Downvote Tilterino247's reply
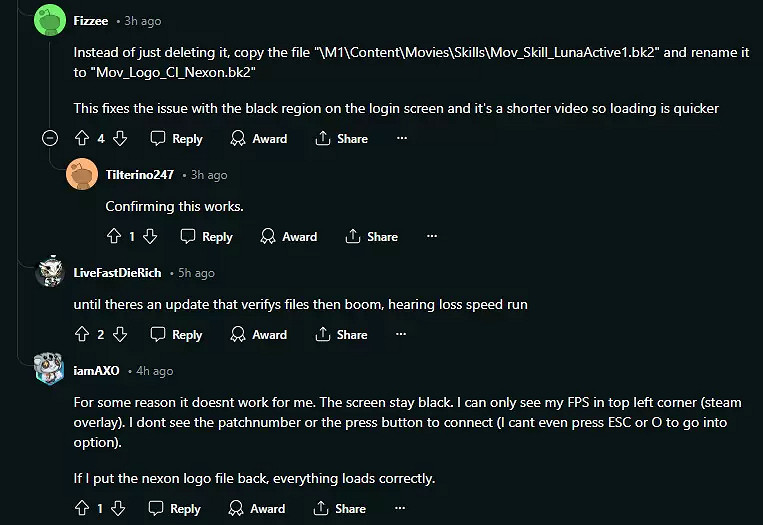The image size is (763, 525). [150, 237]
